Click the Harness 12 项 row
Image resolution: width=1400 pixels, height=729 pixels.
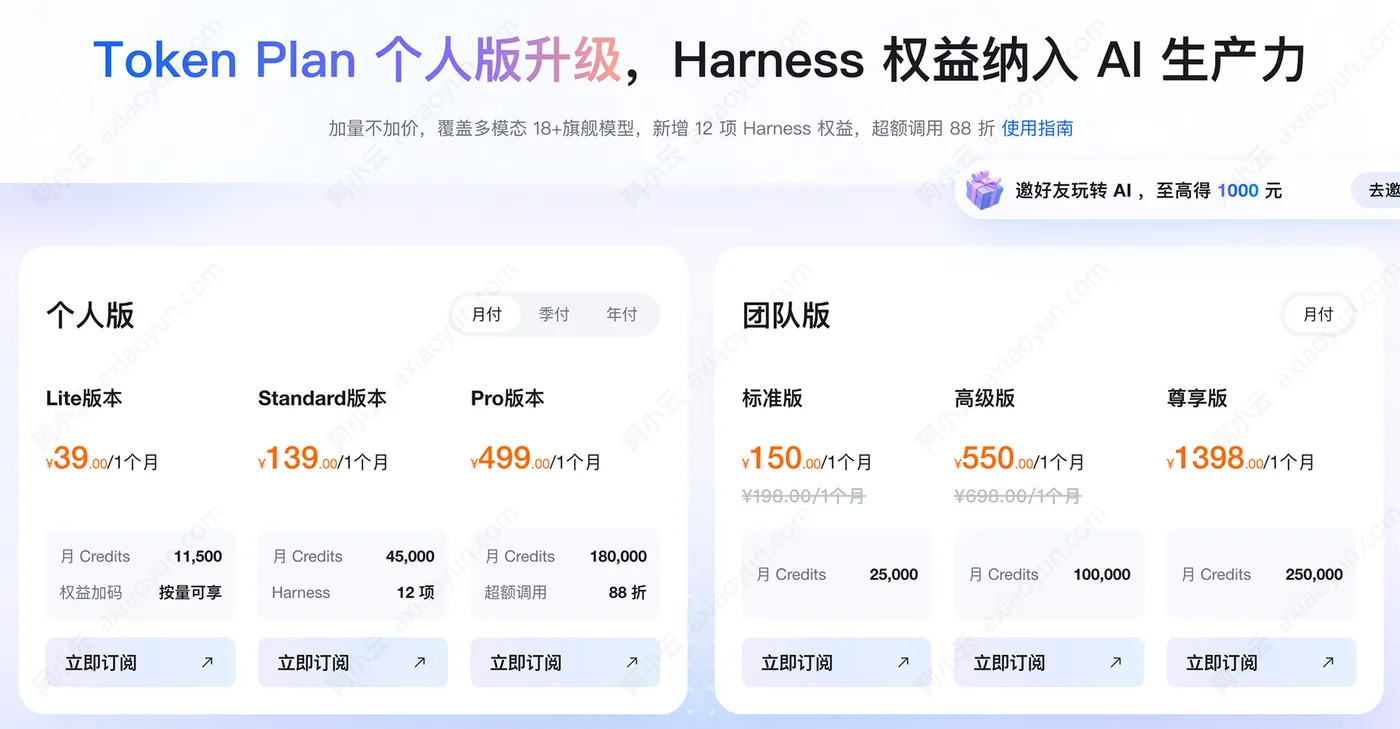(x=353, y=592)
